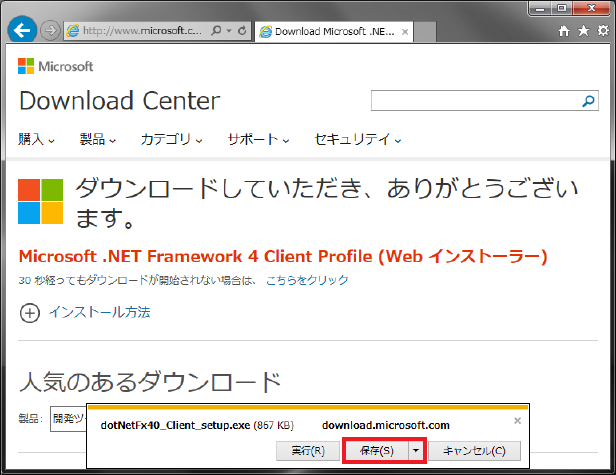Click the キャンセル(C) button
The height and width of the screenshot is (475, 616).
(x=474, y=451)
